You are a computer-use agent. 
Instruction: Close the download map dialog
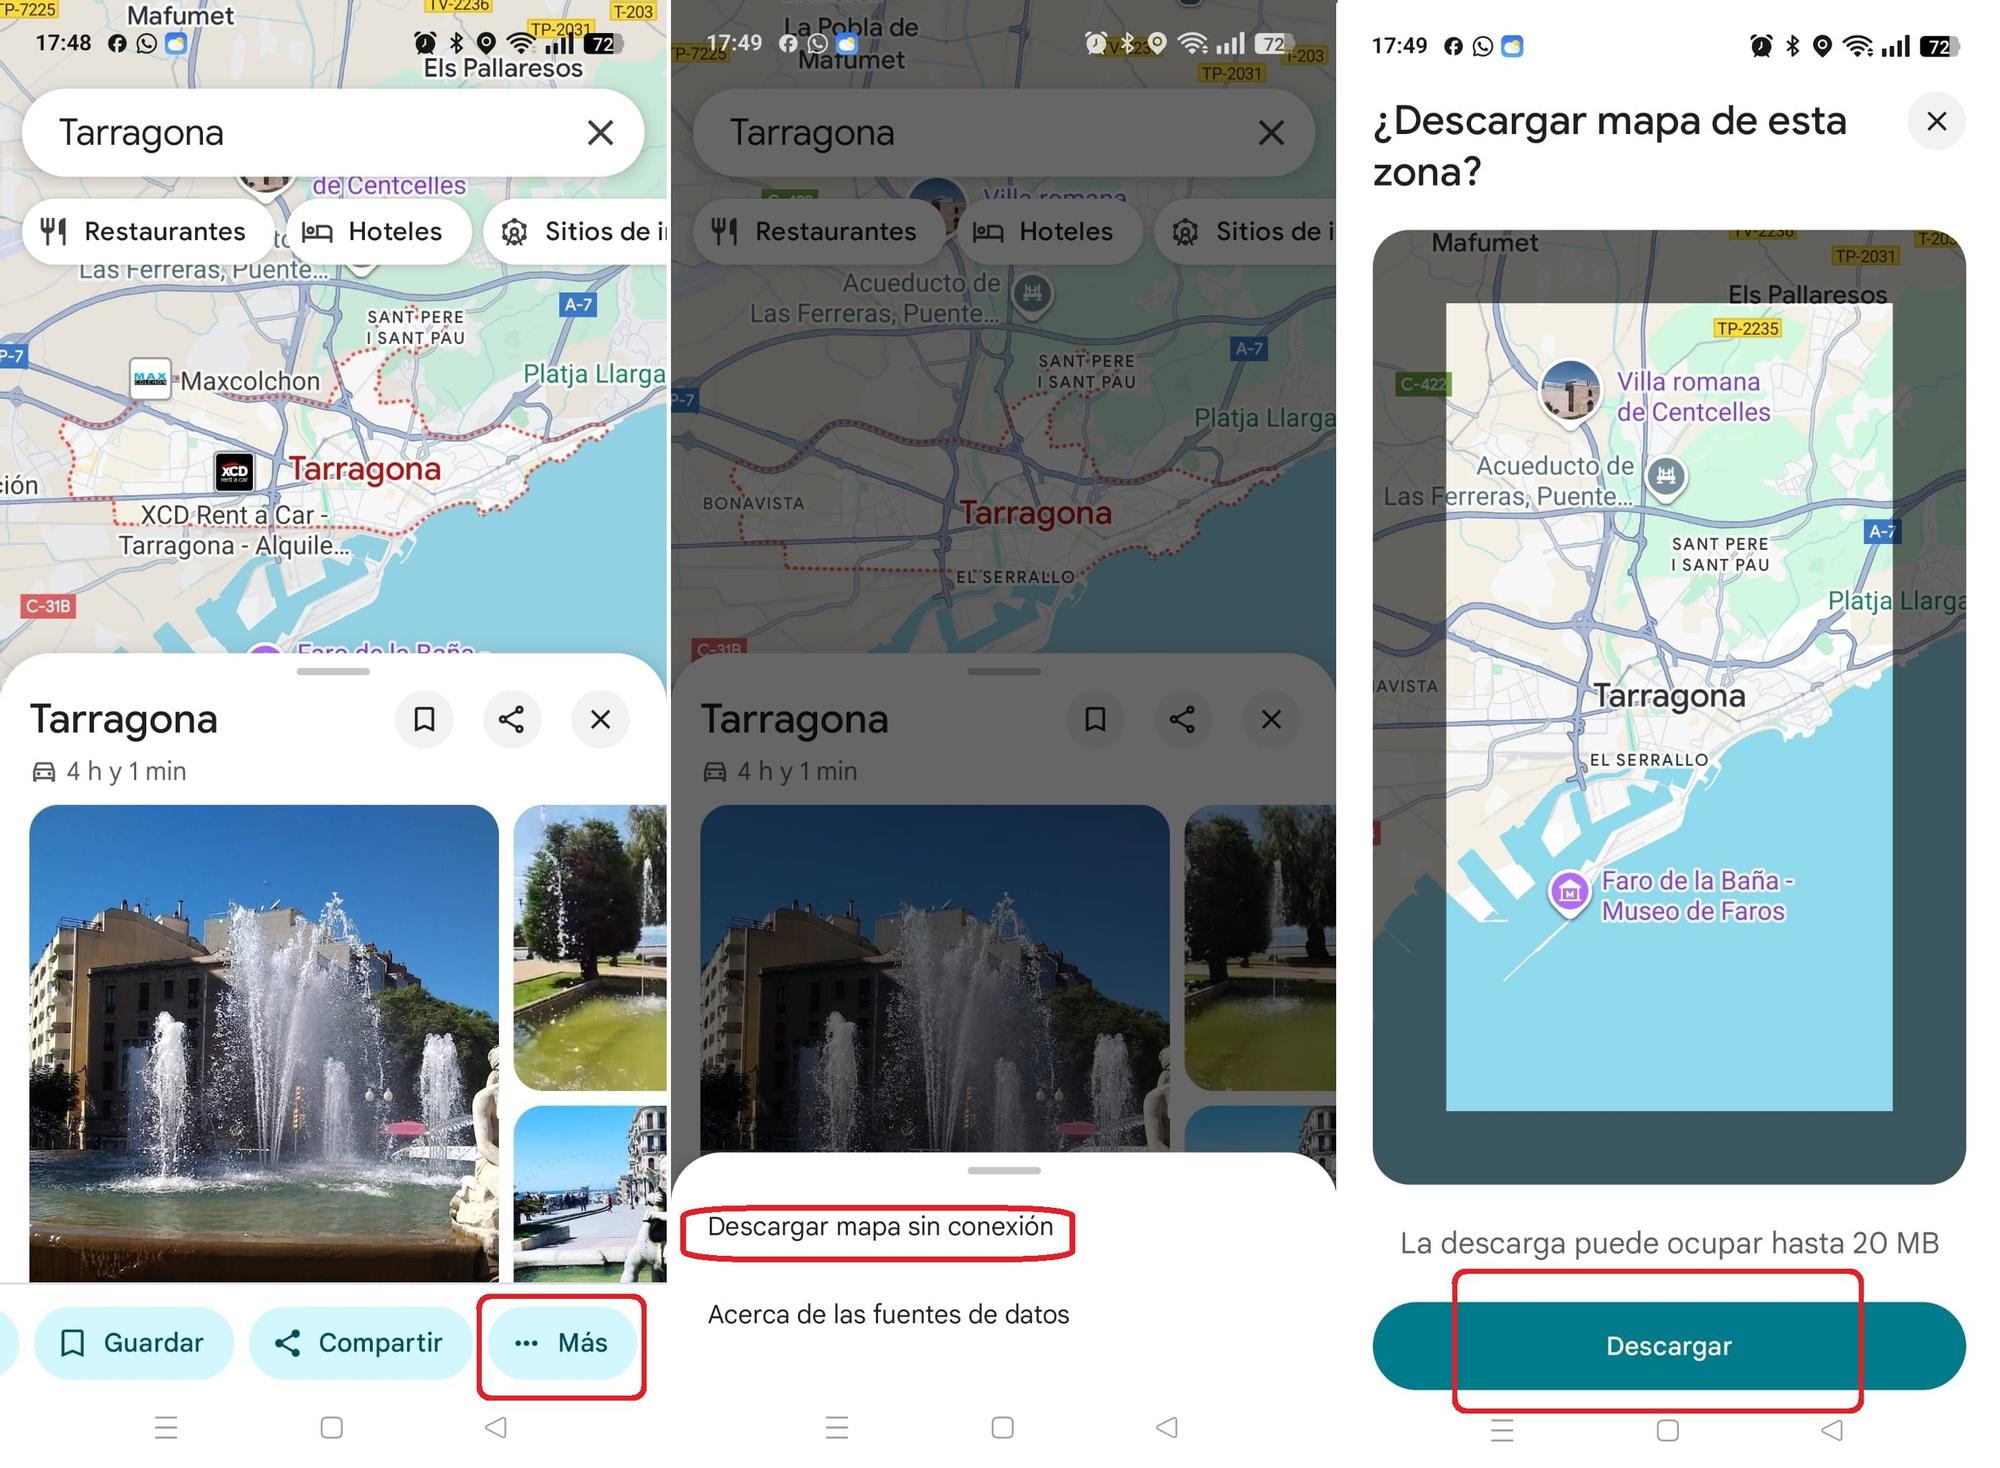[1936, 121]
